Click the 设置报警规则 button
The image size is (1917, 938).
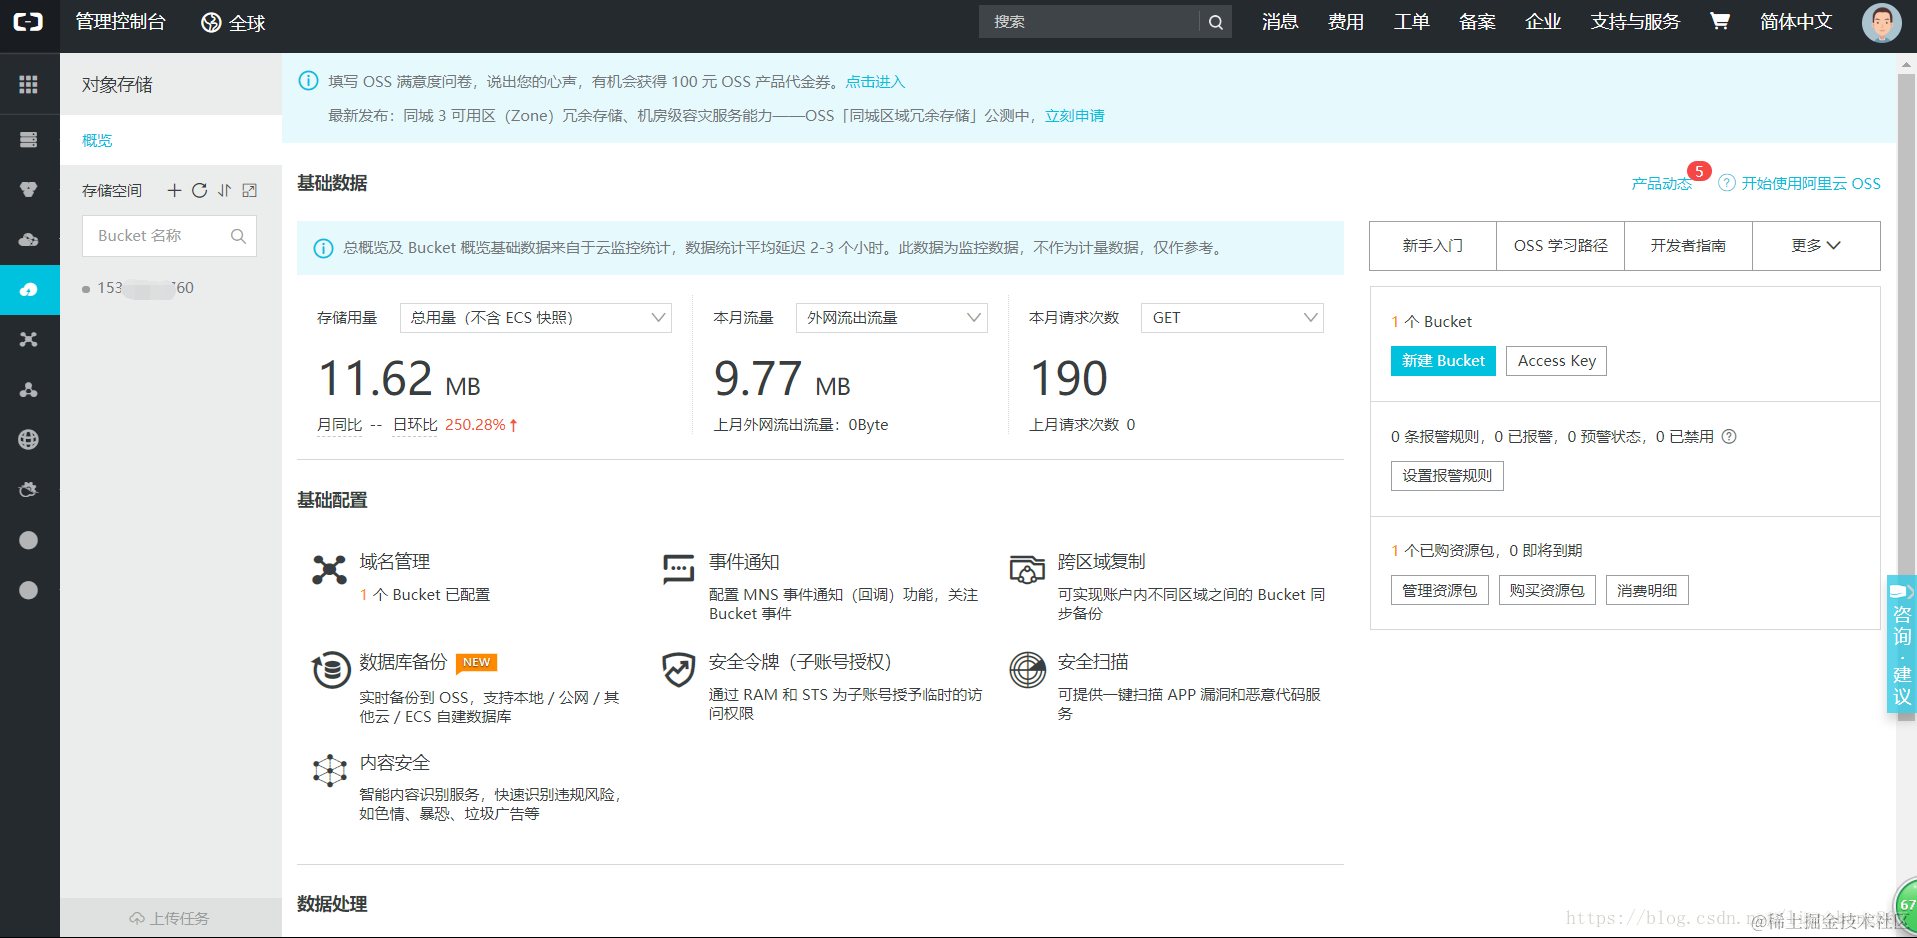point(1447,476)
